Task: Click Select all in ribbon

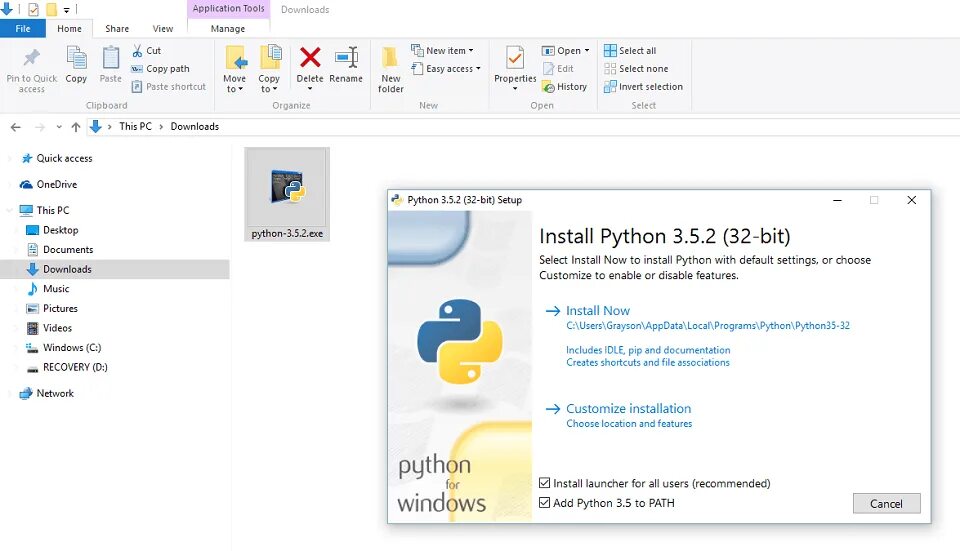Action: point(630,51)
